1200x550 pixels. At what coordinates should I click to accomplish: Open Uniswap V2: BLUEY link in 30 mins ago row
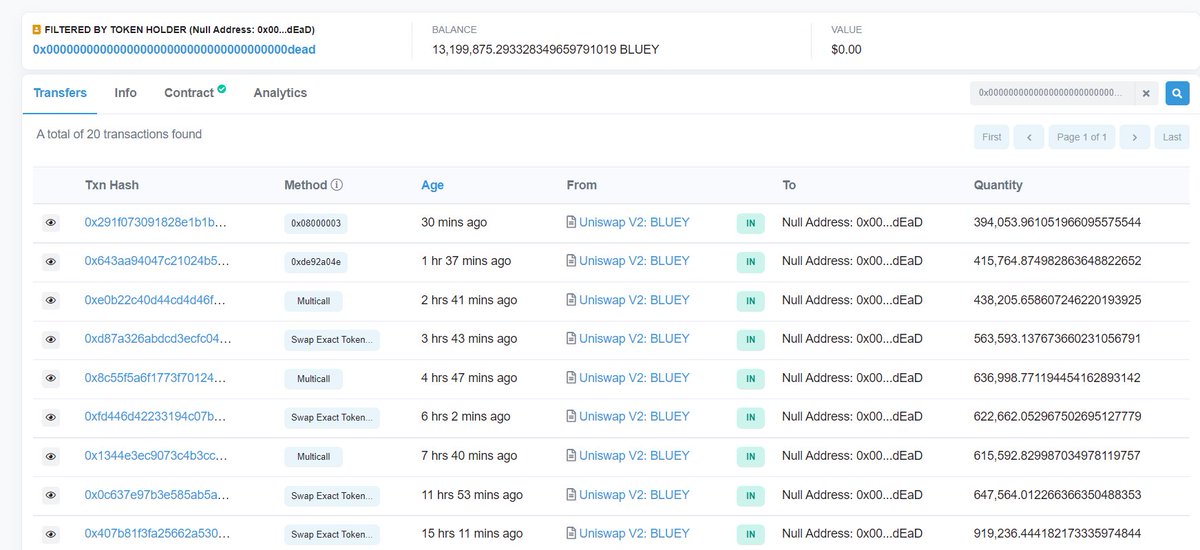[634, 222]
